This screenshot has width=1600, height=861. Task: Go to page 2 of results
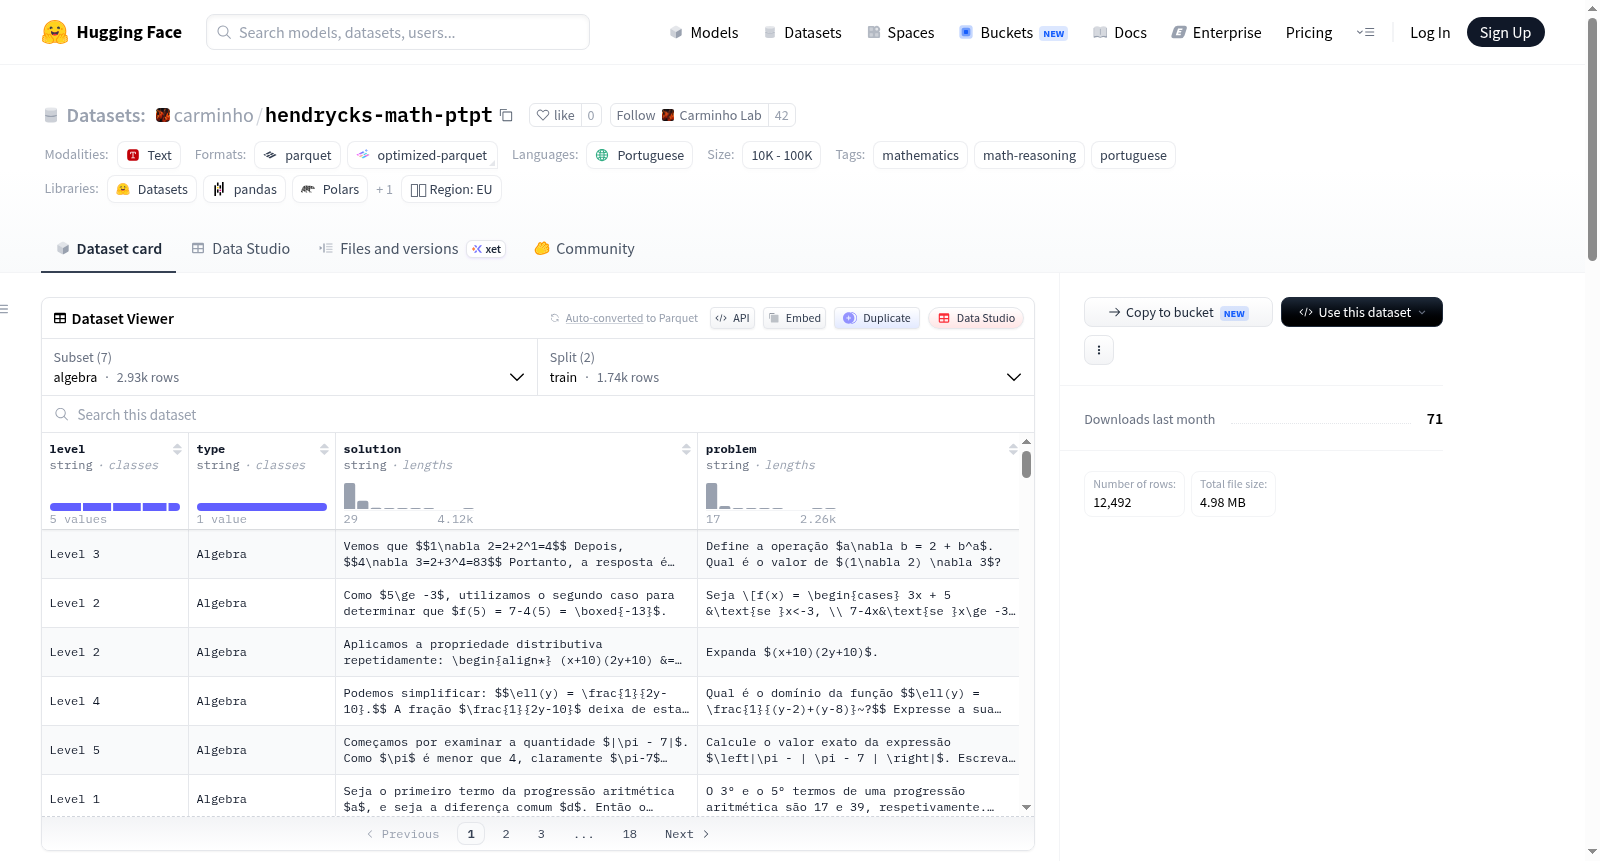click(506, 834)
